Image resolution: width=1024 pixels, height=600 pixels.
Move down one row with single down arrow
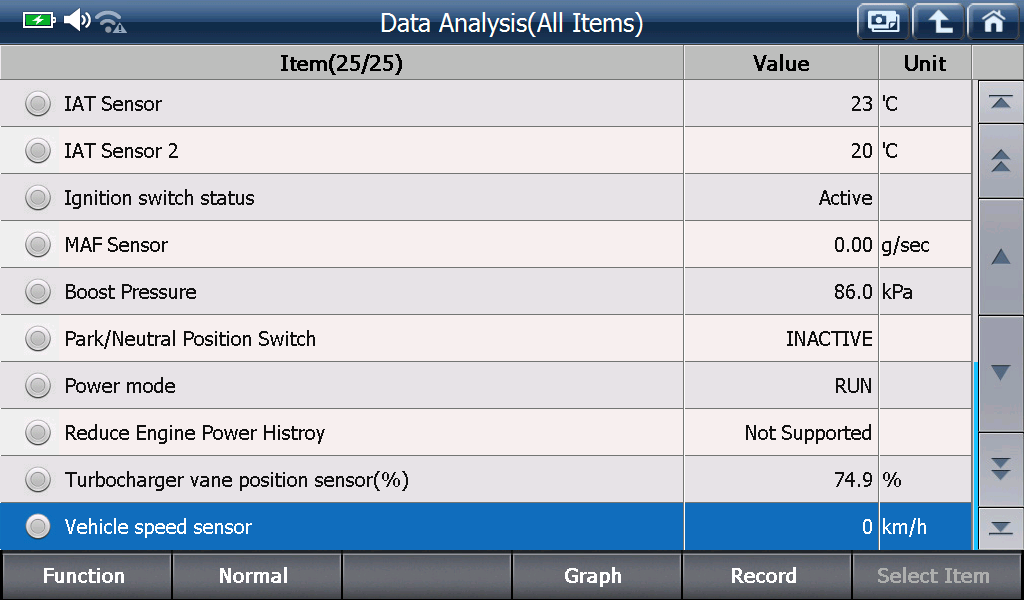pyautogui.click(x=1000, y=373)
